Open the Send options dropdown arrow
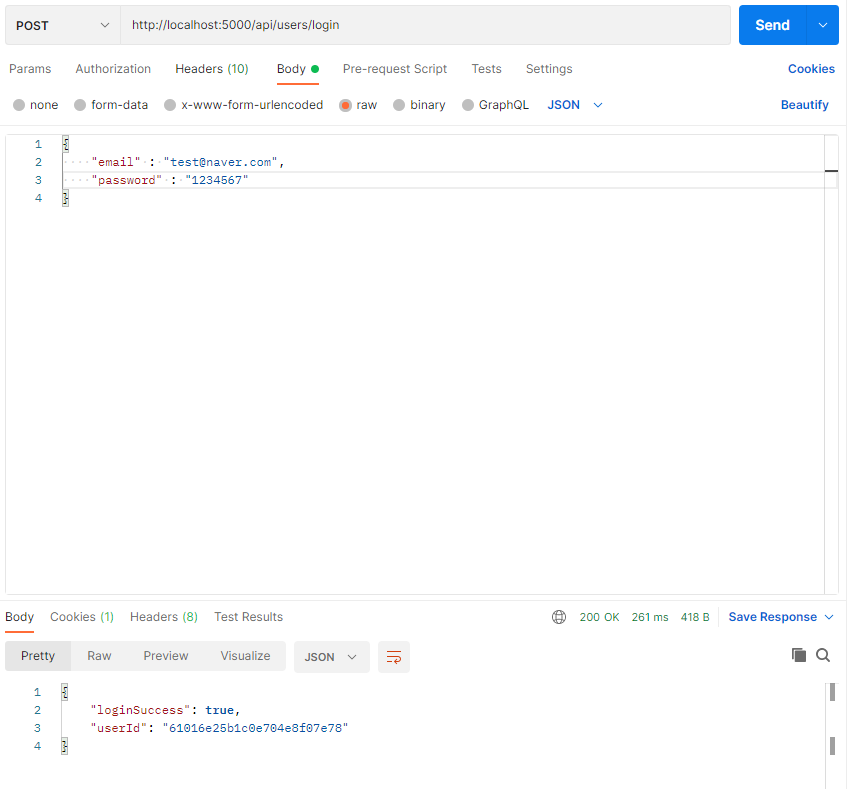 [x=822, y=25]
